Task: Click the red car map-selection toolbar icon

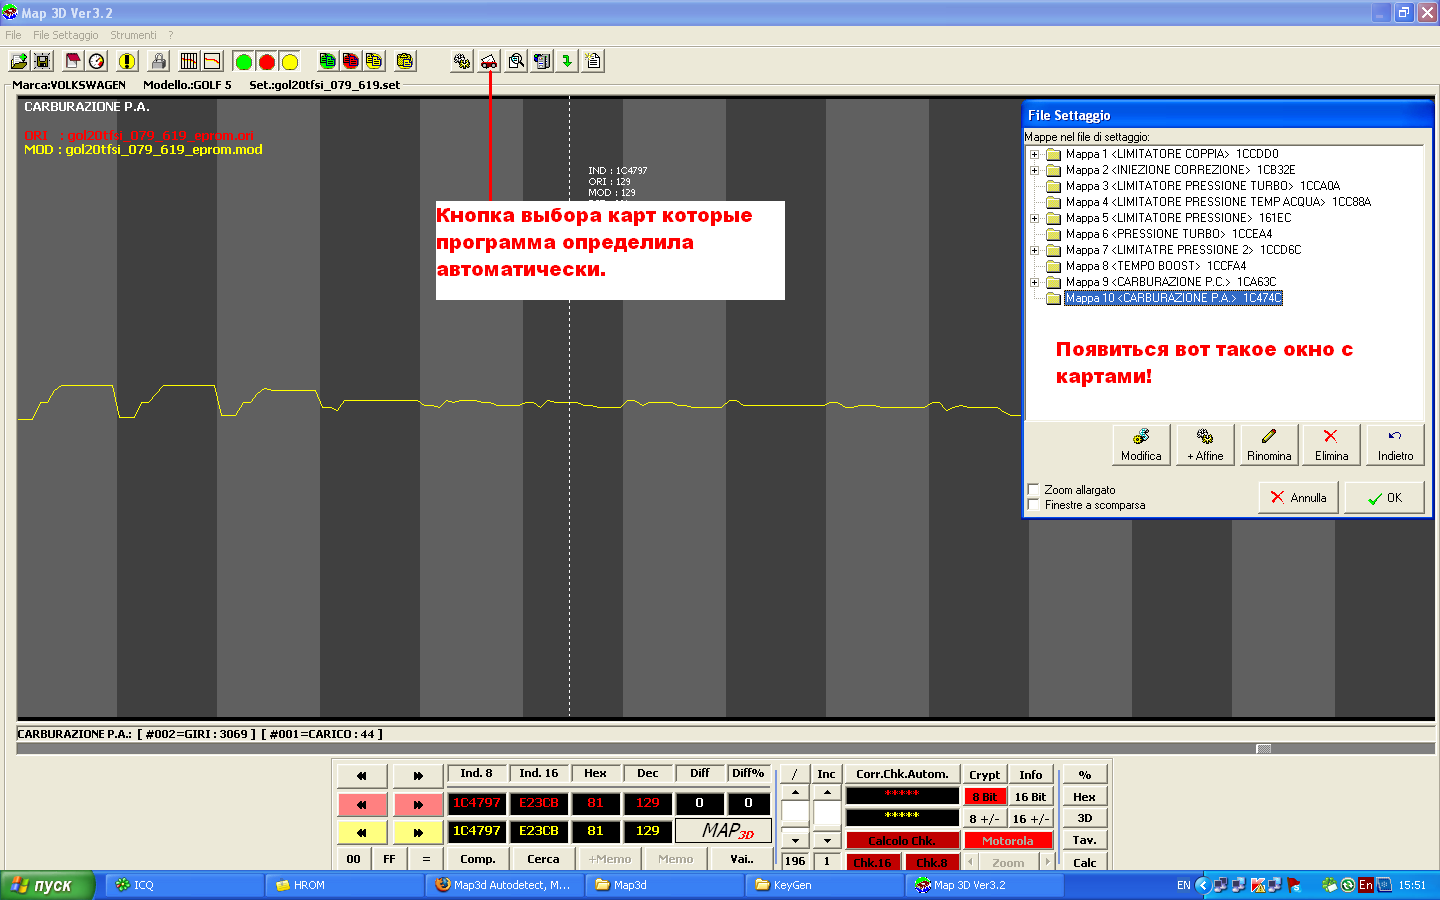Action: click(x=489, y=62)
